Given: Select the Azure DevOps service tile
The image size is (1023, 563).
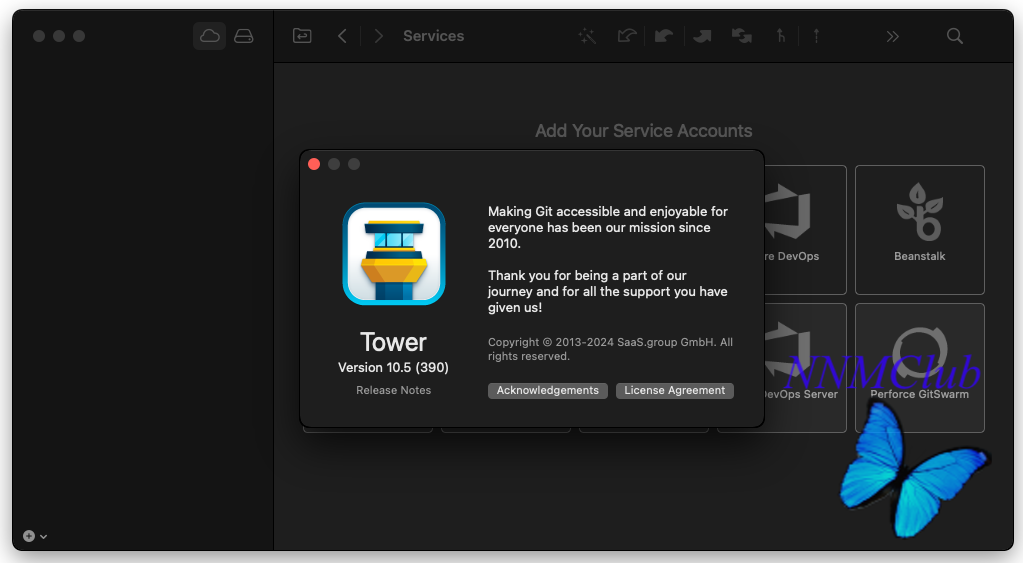Looking at the screenshot, I should (x=806, y=230).
